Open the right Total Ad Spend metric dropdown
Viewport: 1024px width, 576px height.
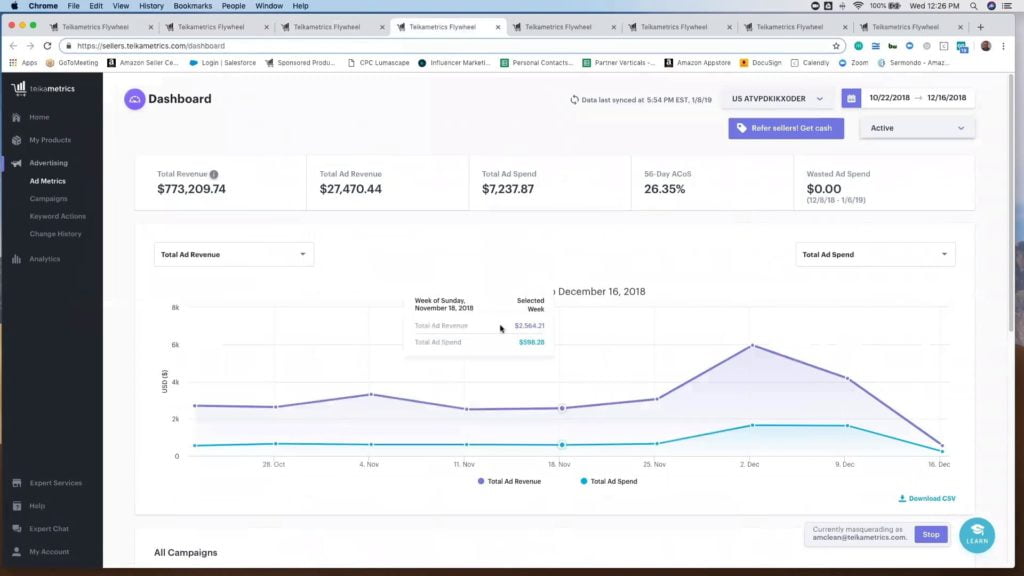(x=875, y=255)
